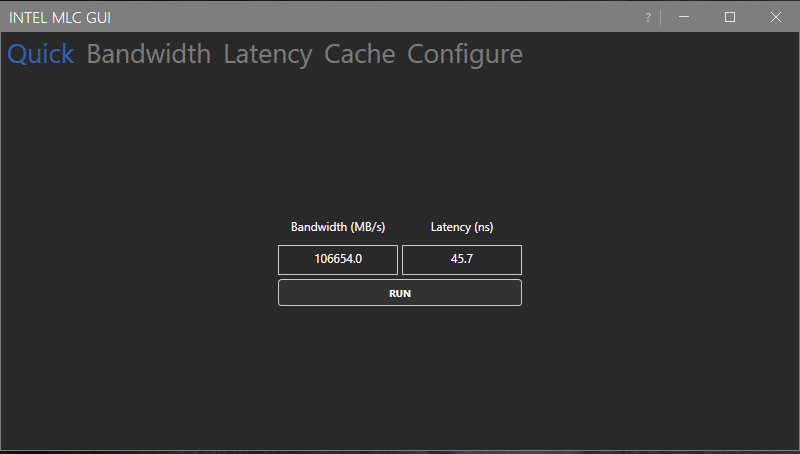
Task: Click the latency result field showing 45.7
Action: coord(462,260)
